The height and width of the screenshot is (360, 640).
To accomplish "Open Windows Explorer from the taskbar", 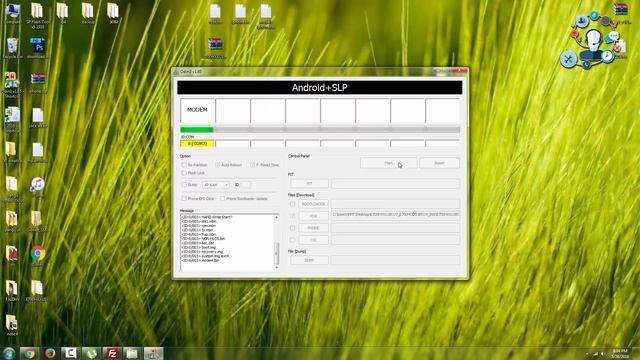I will (132, 353).
